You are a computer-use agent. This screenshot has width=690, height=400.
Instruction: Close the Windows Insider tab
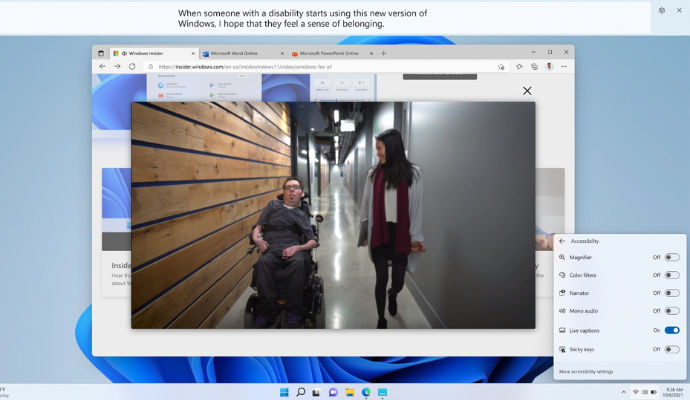[193, 53]
